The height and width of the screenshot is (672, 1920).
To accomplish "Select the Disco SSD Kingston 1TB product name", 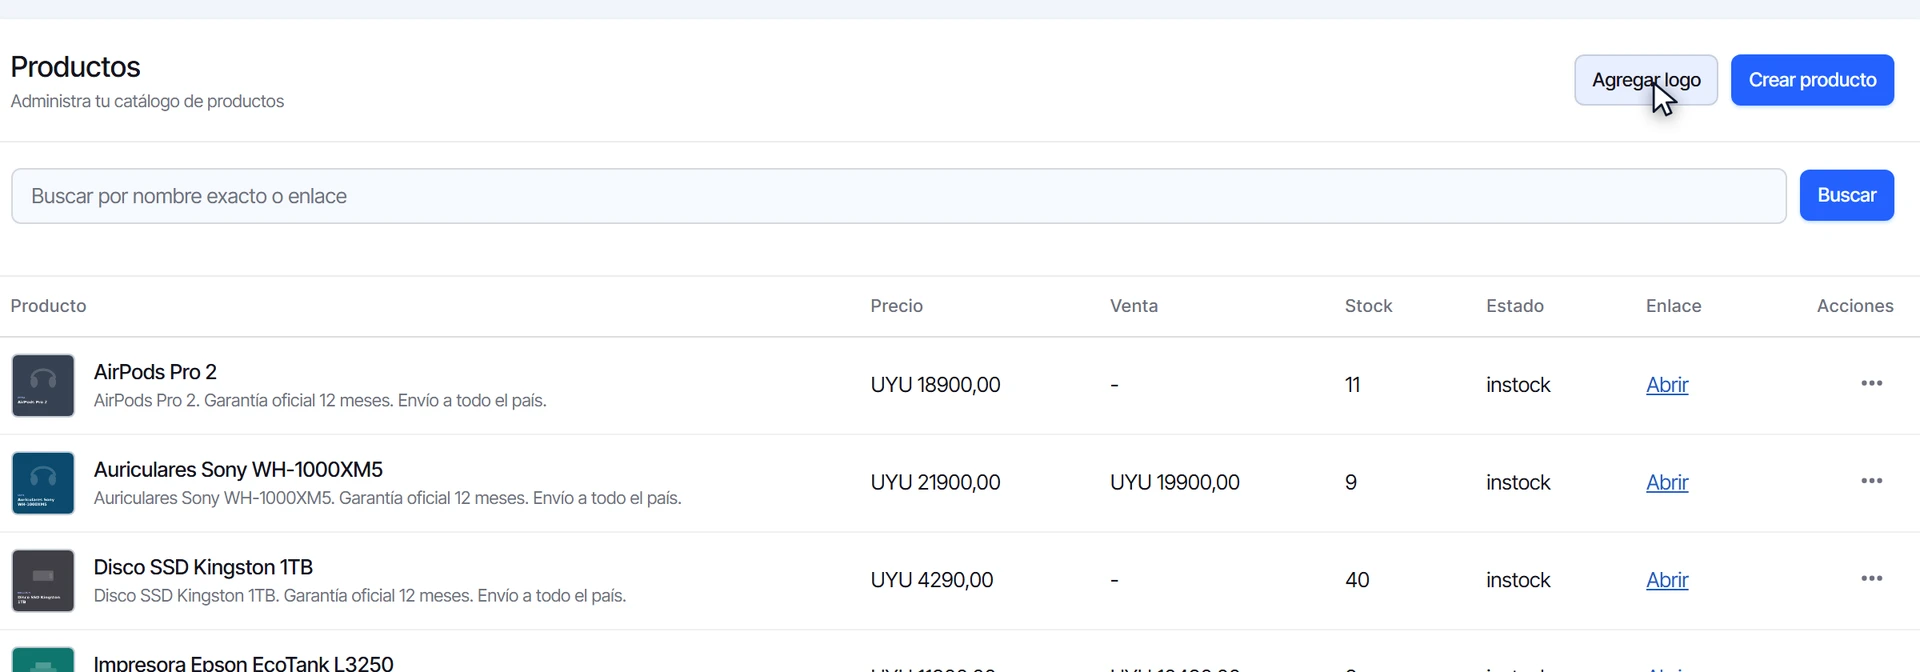I will [x=203, y=567].
